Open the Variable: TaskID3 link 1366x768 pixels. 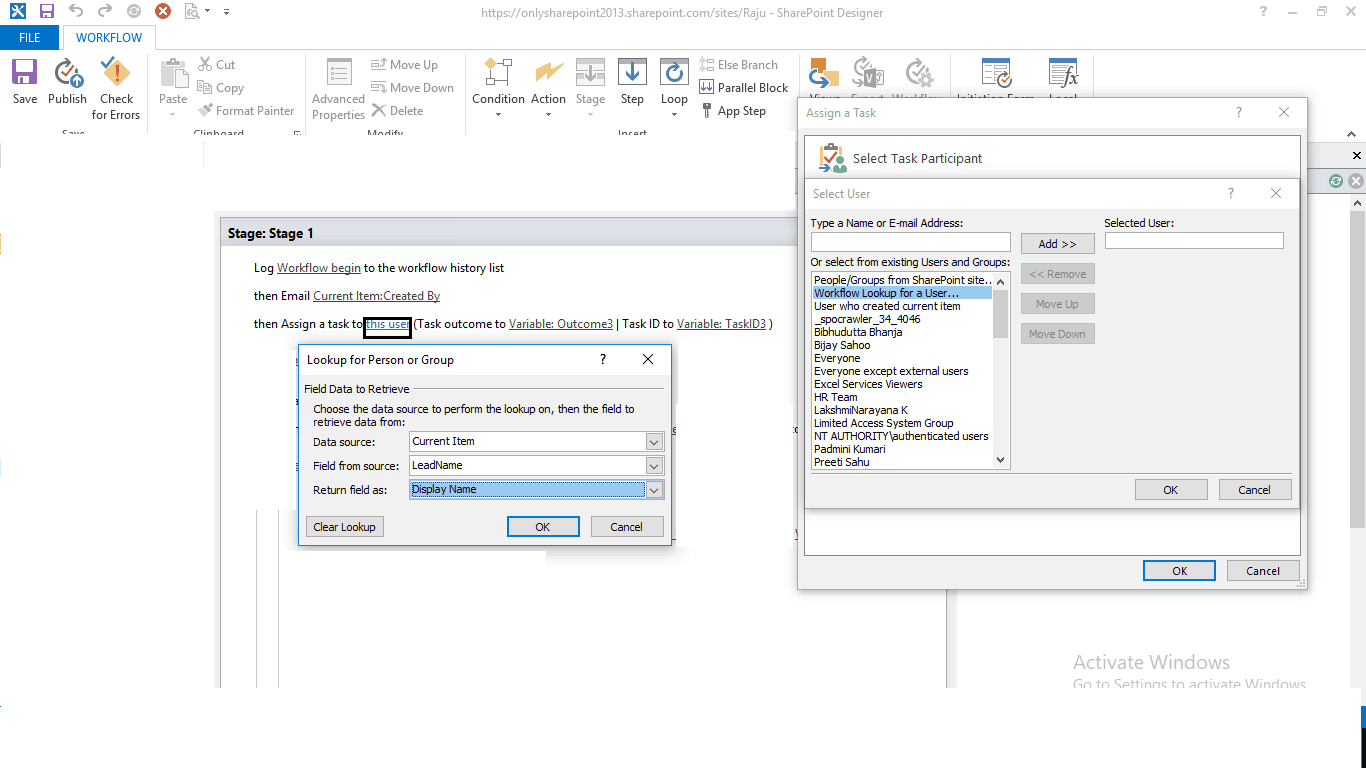721,324
